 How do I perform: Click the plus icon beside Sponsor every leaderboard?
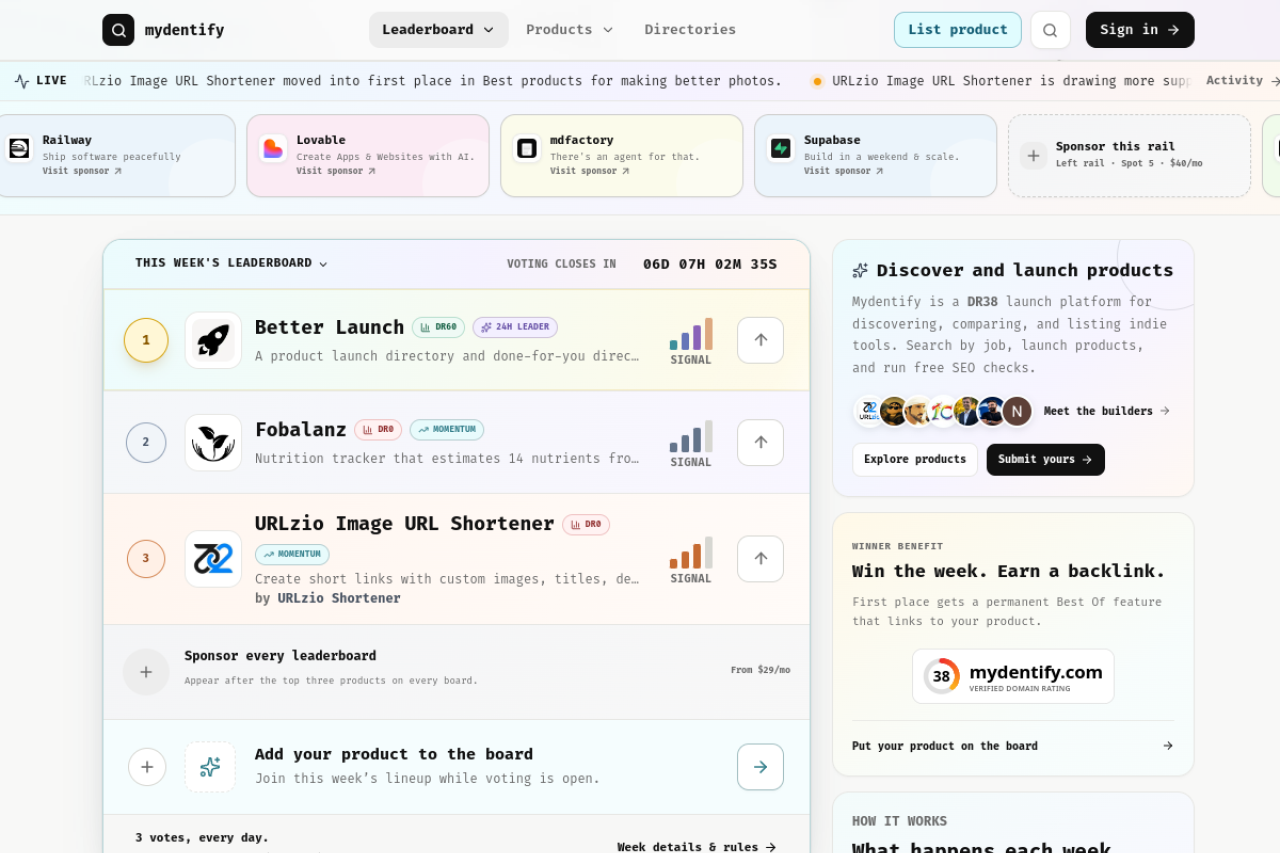[x=146, y=672]
